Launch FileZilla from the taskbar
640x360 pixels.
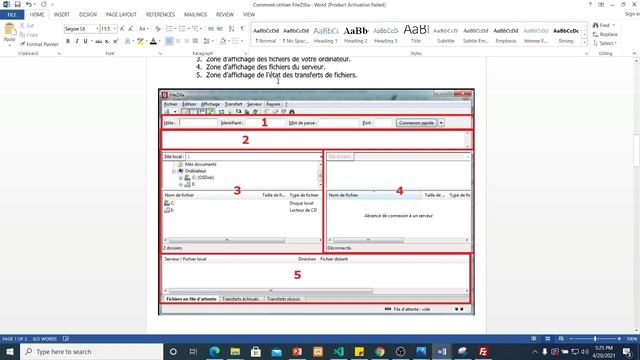point(483,351)
